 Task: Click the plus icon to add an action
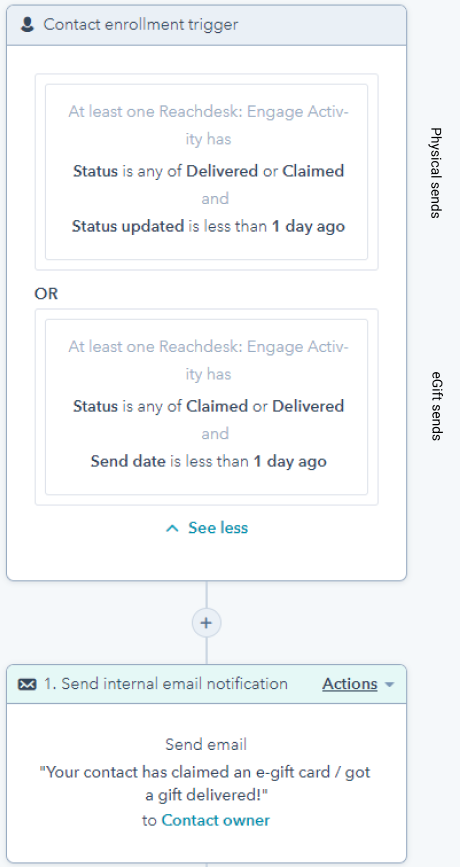point(206,623)
